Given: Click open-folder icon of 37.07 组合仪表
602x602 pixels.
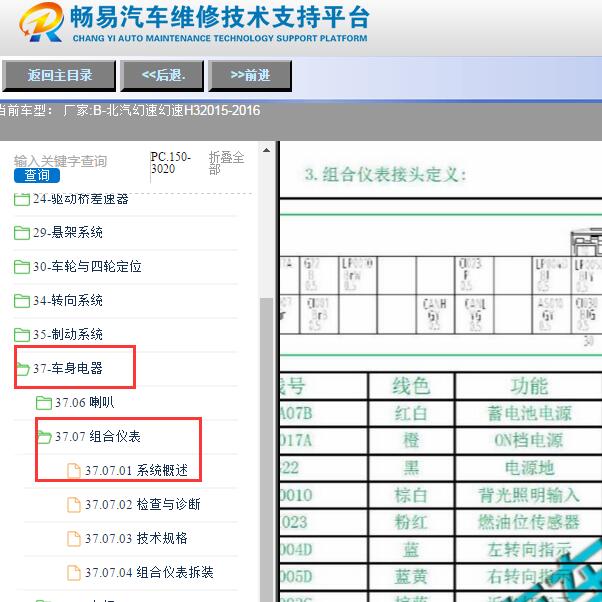Looking at the screenshot, I should (x=45, y=437).
